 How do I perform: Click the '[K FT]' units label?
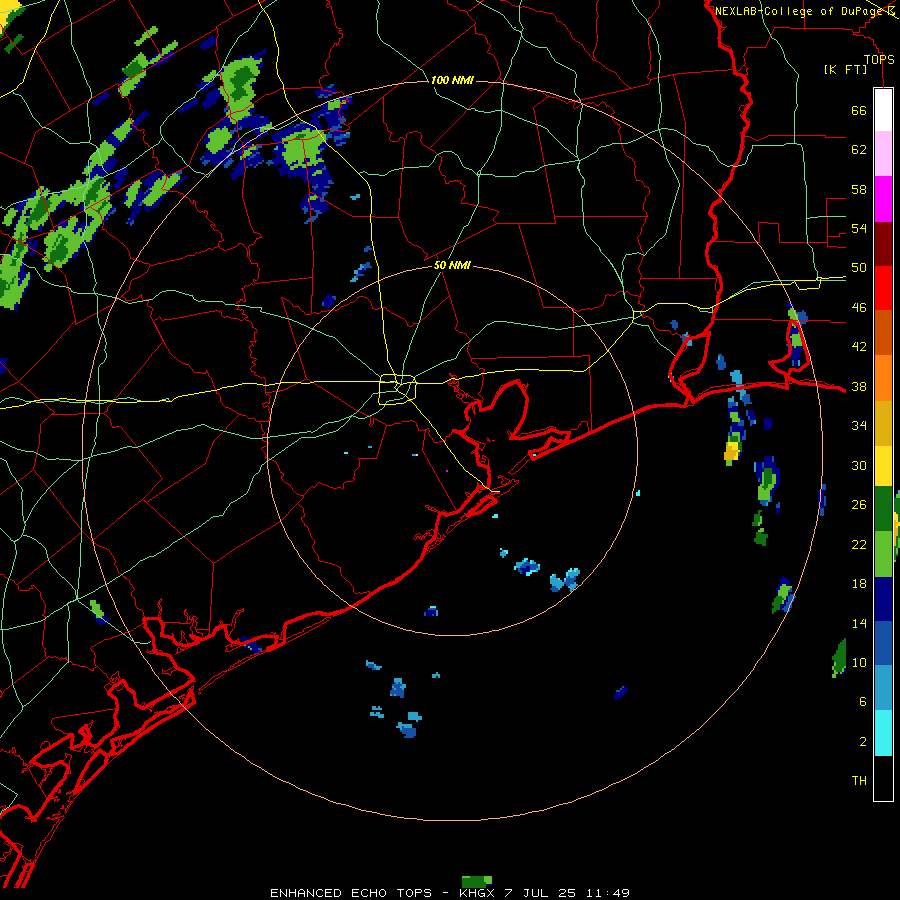tap(845, 70)
